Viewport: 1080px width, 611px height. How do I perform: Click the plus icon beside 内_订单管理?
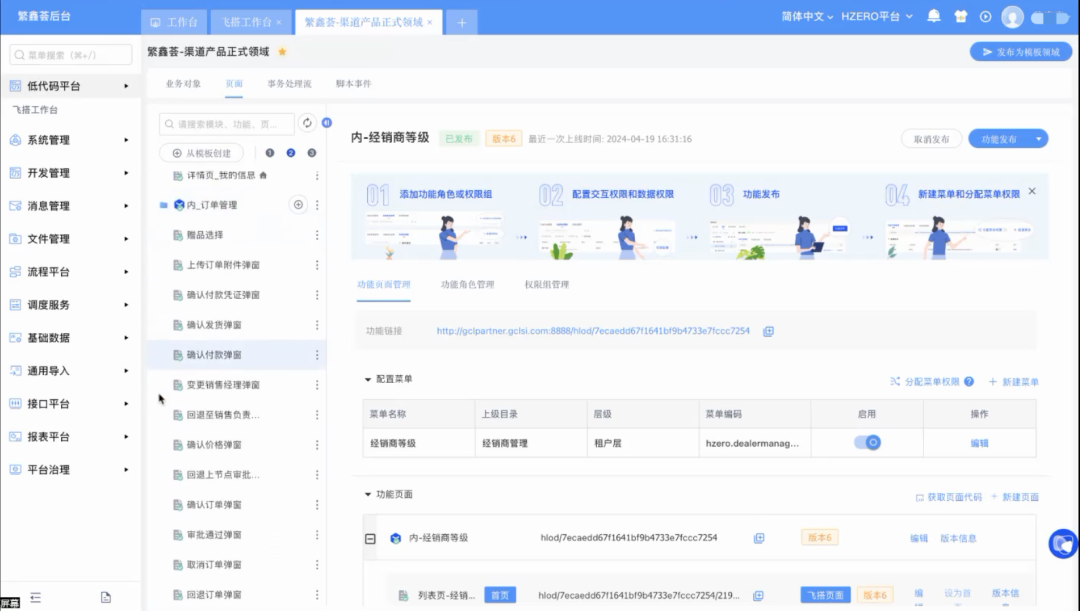click(x=297, y=205)
